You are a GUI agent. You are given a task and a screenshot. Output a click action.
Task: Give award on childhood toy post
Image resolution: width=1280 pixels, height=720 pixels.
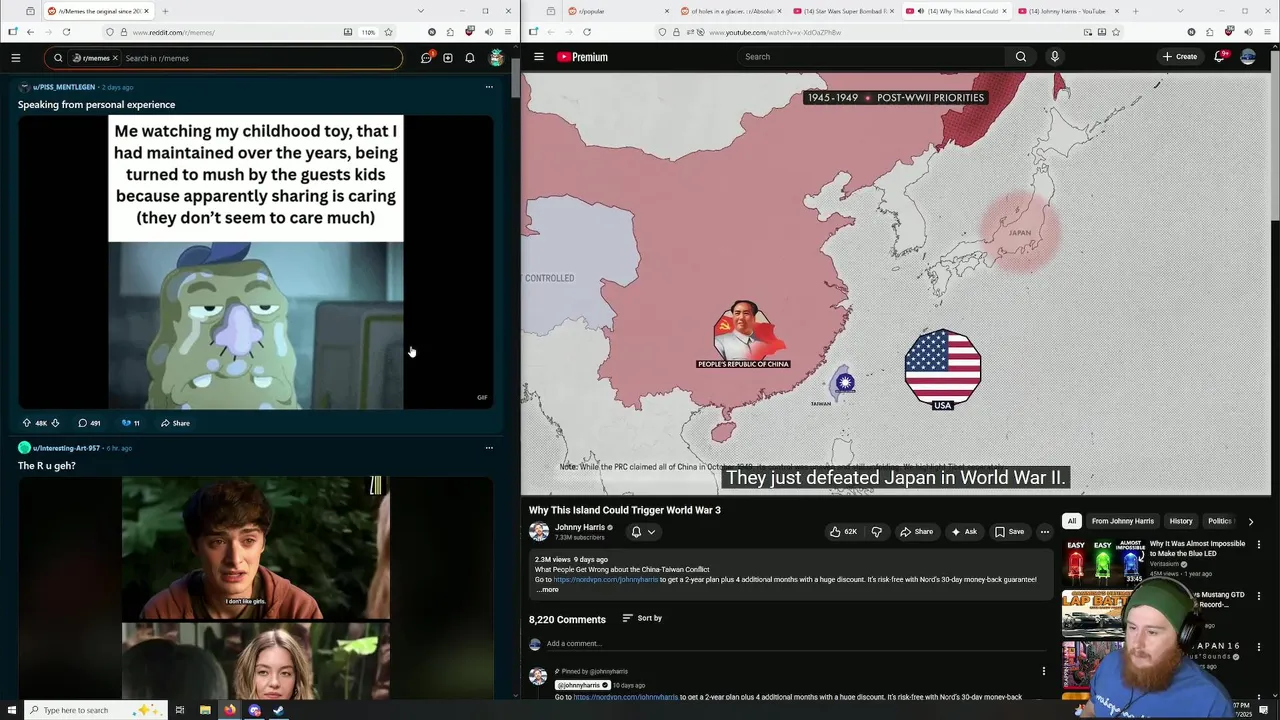pos(130,423)
